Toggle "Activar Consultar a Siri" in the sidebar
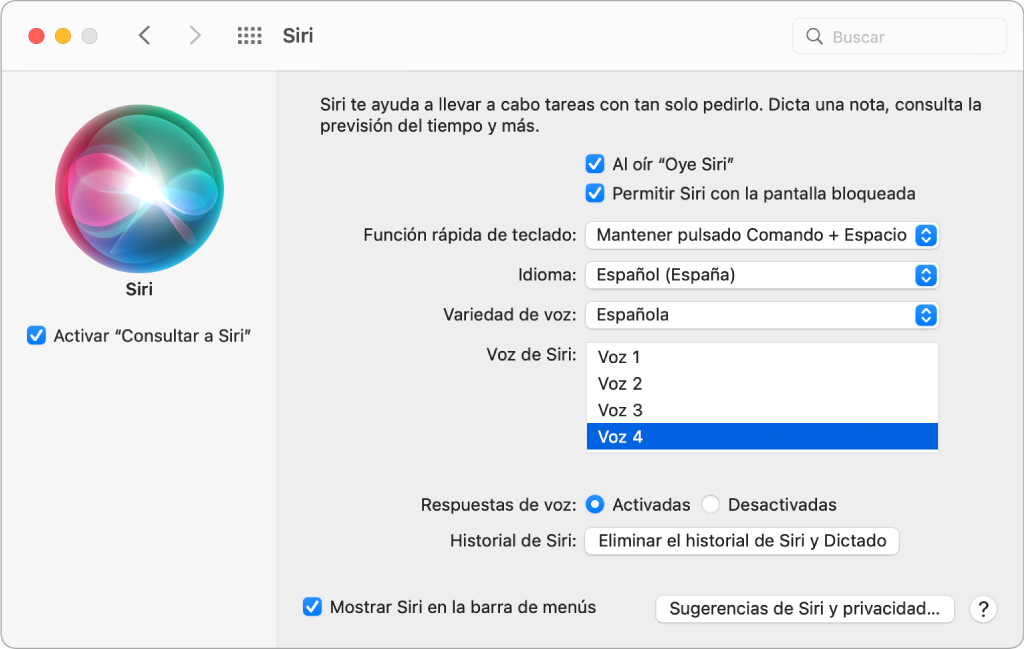The width and height of the screenshot is (1024, 649). (36, 335)
